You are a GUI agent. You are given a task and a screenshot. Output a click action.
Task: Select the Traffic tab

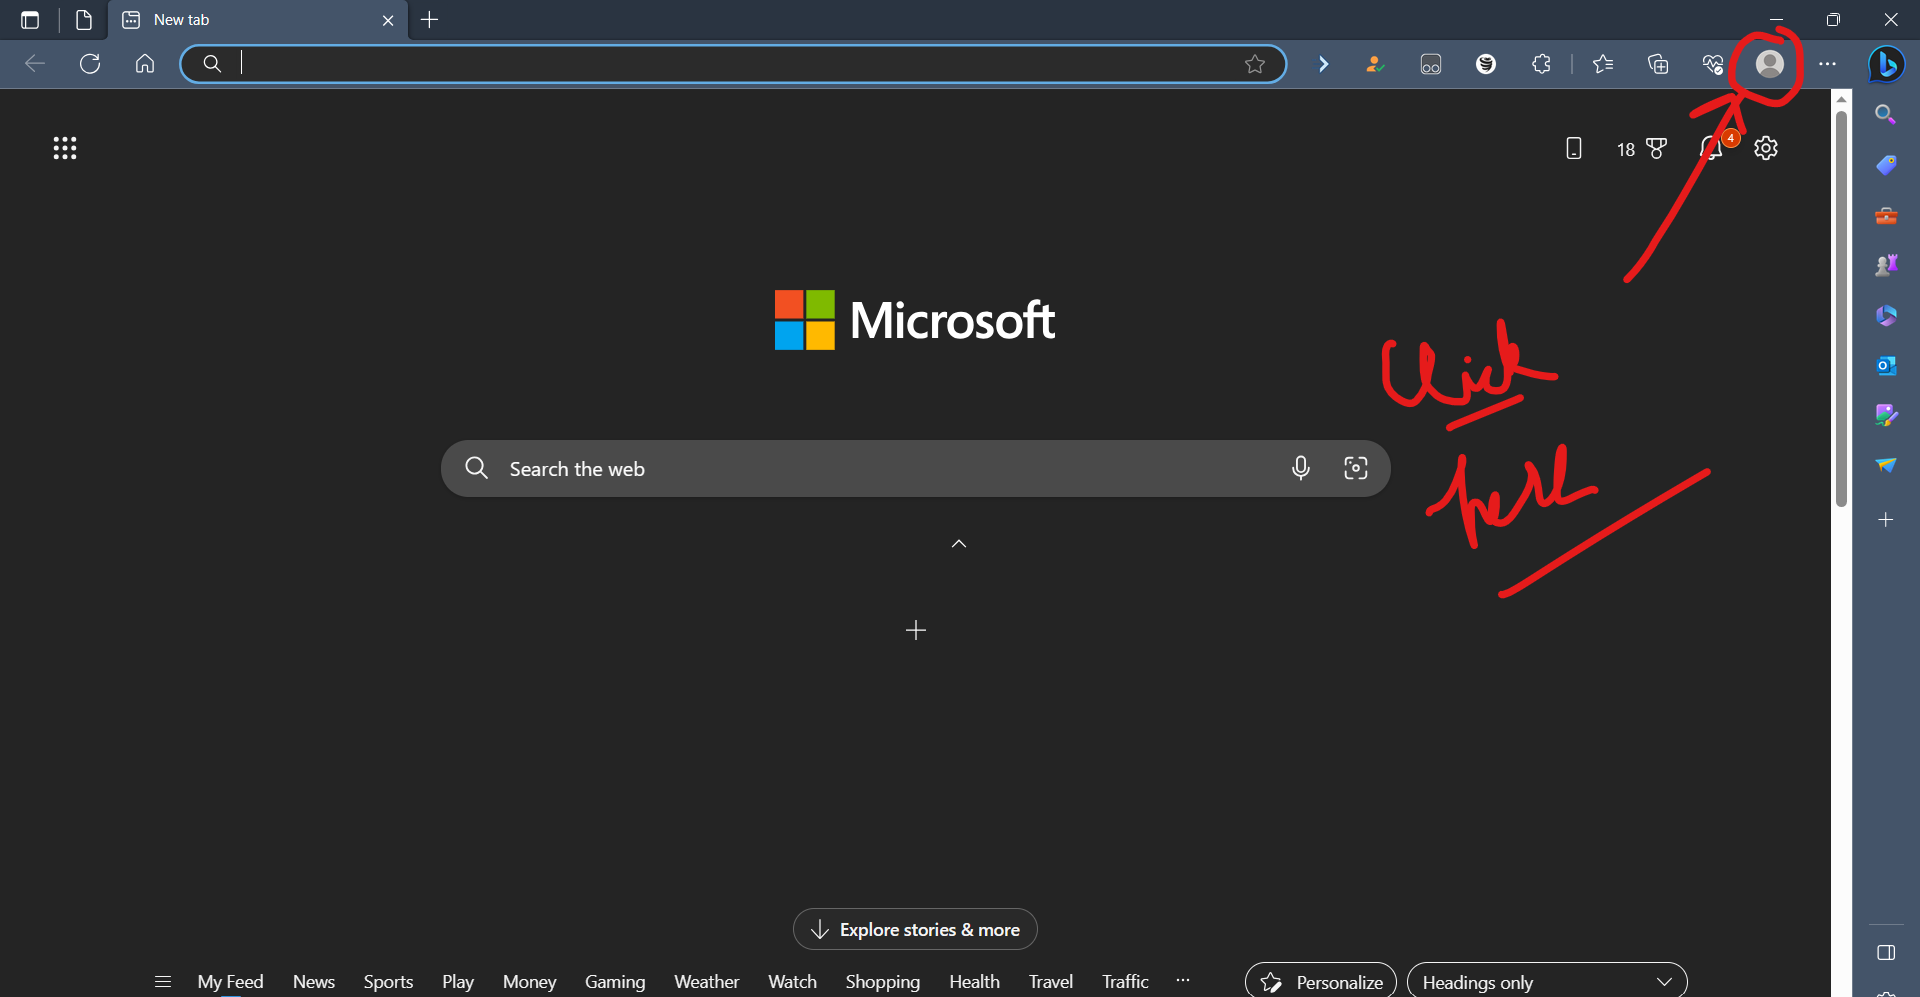[x=1125, y=982]
